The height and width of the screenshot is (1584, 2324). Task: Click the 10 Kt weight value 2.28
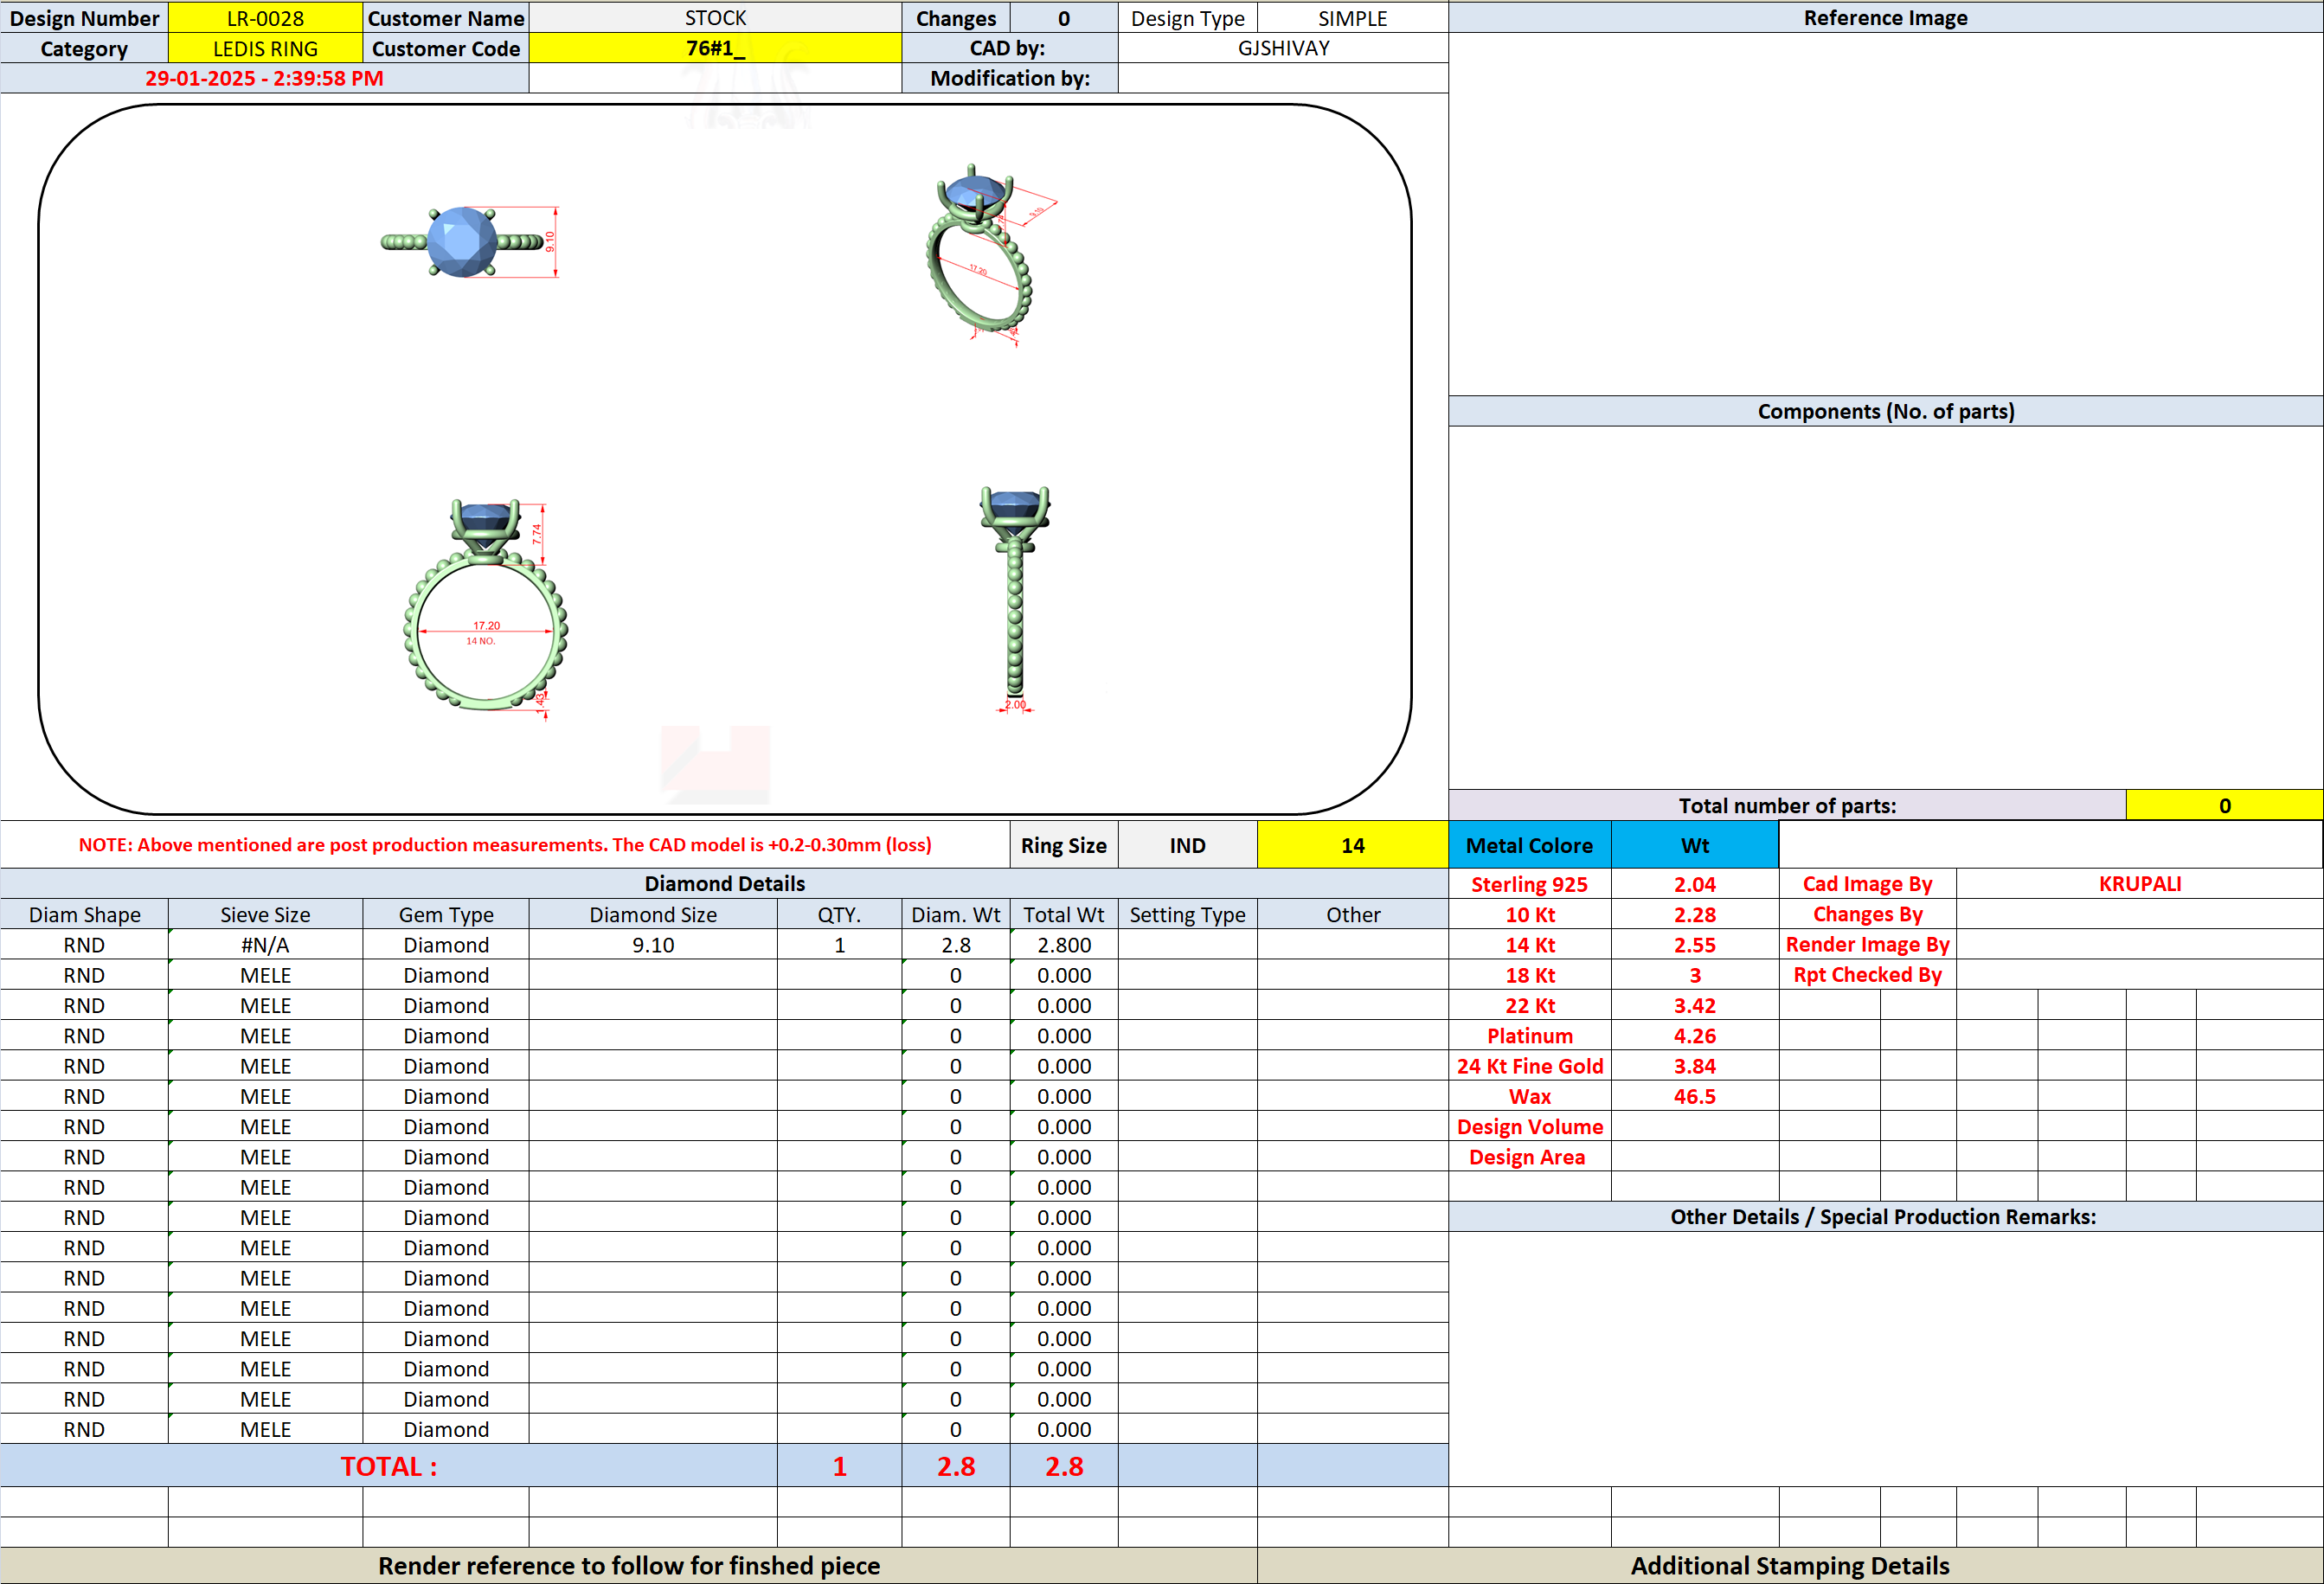1695,914
